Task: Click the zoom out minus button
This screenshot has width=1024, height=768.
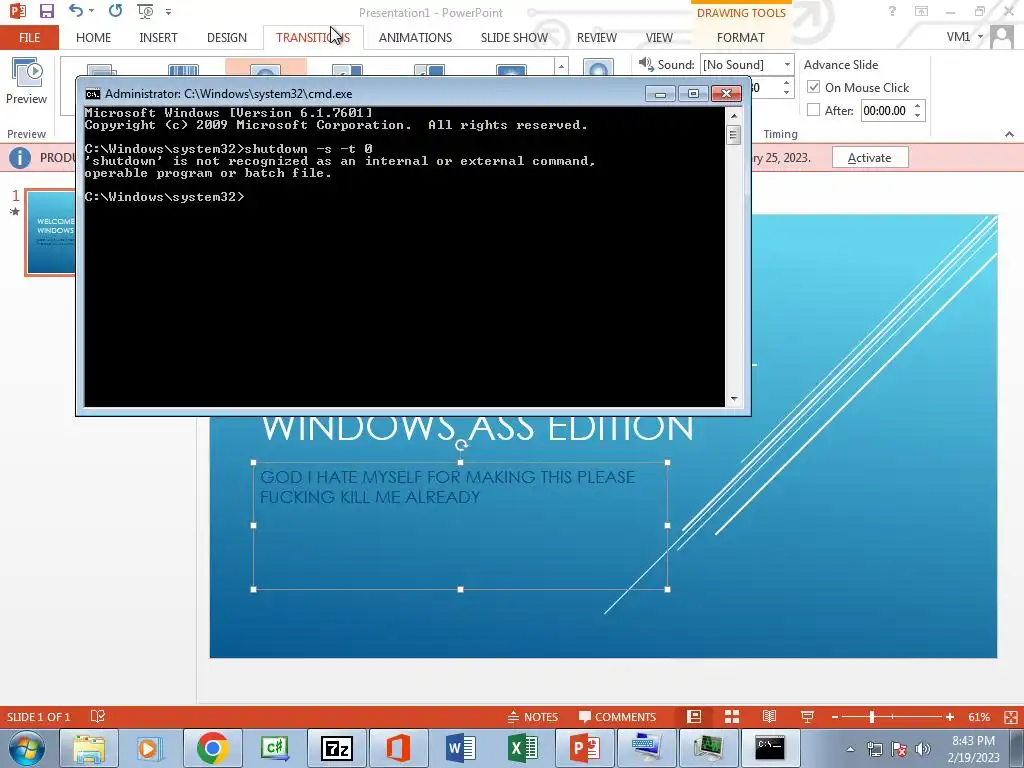Action: tap(835, 717)
